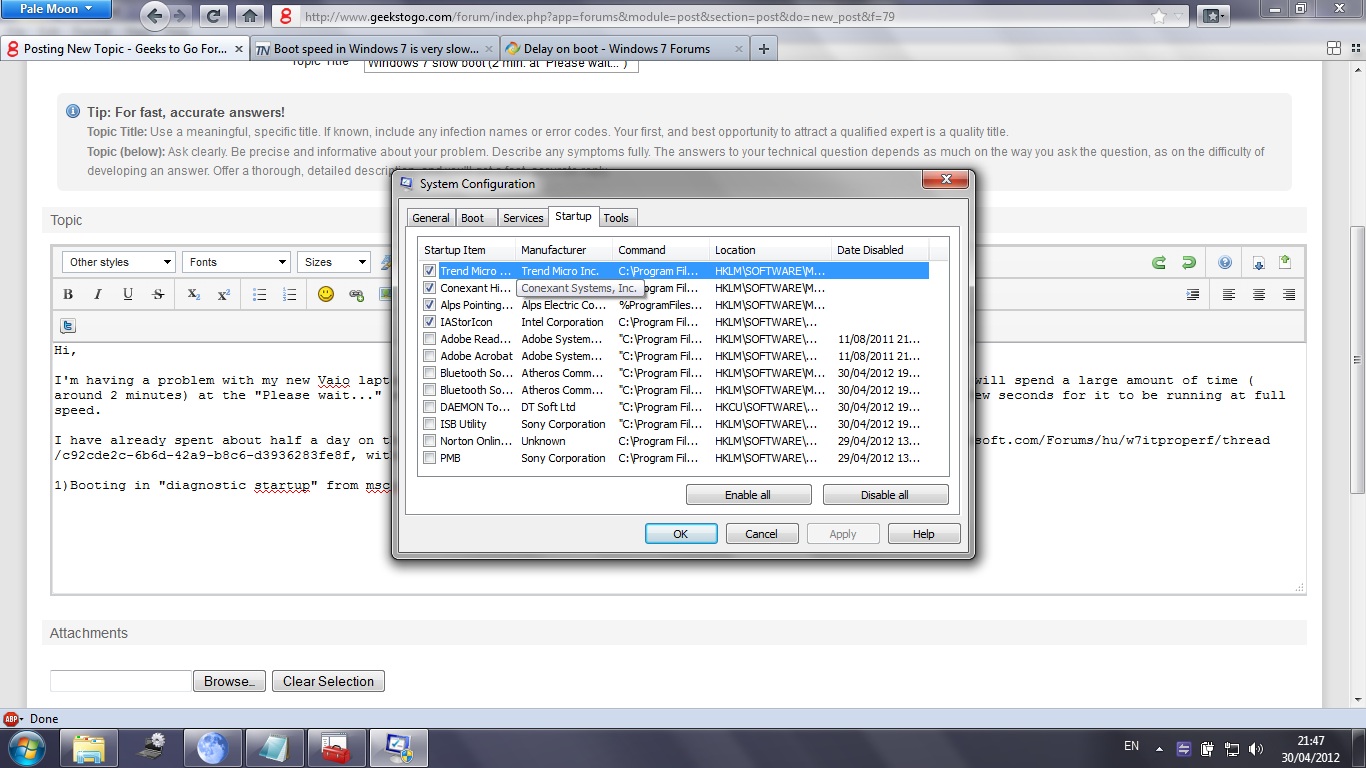Viewport: 1366px width, 768px height.
Task: Enable the Adobe Reader startup item checkbox
Action: click(429, 339)
